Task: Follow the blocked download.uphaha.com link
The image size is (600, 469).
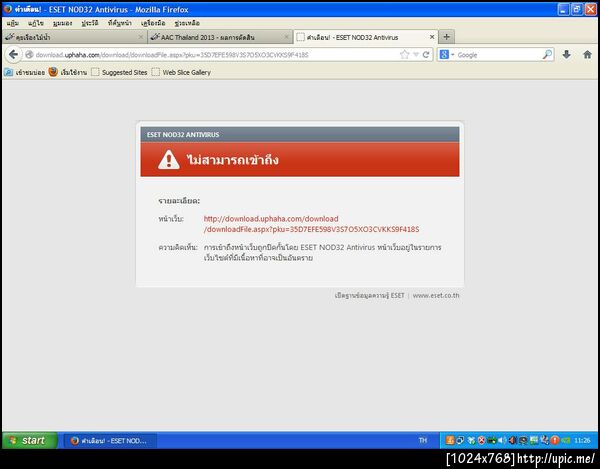Action: (x=311, y=224)
